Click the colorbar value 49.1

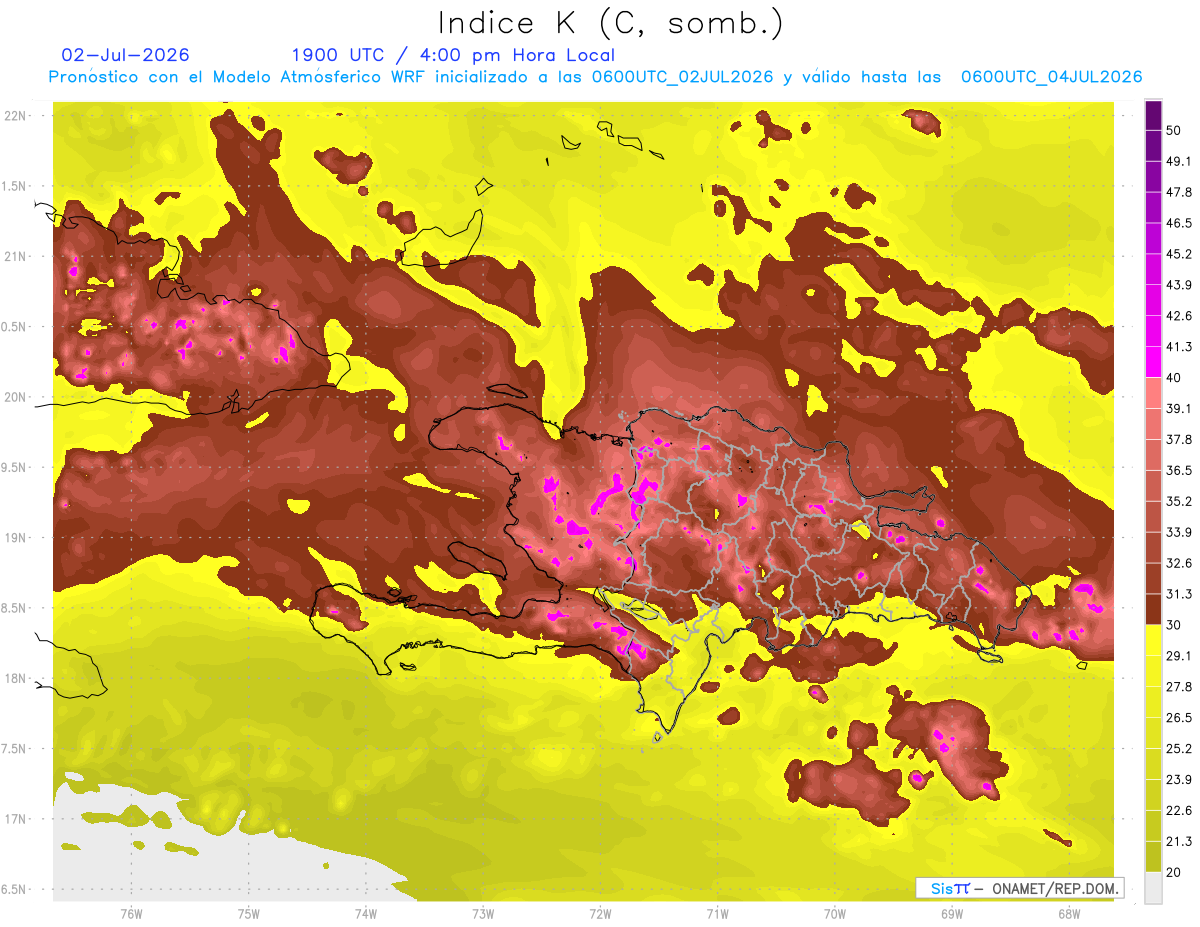pos(1178,161)
